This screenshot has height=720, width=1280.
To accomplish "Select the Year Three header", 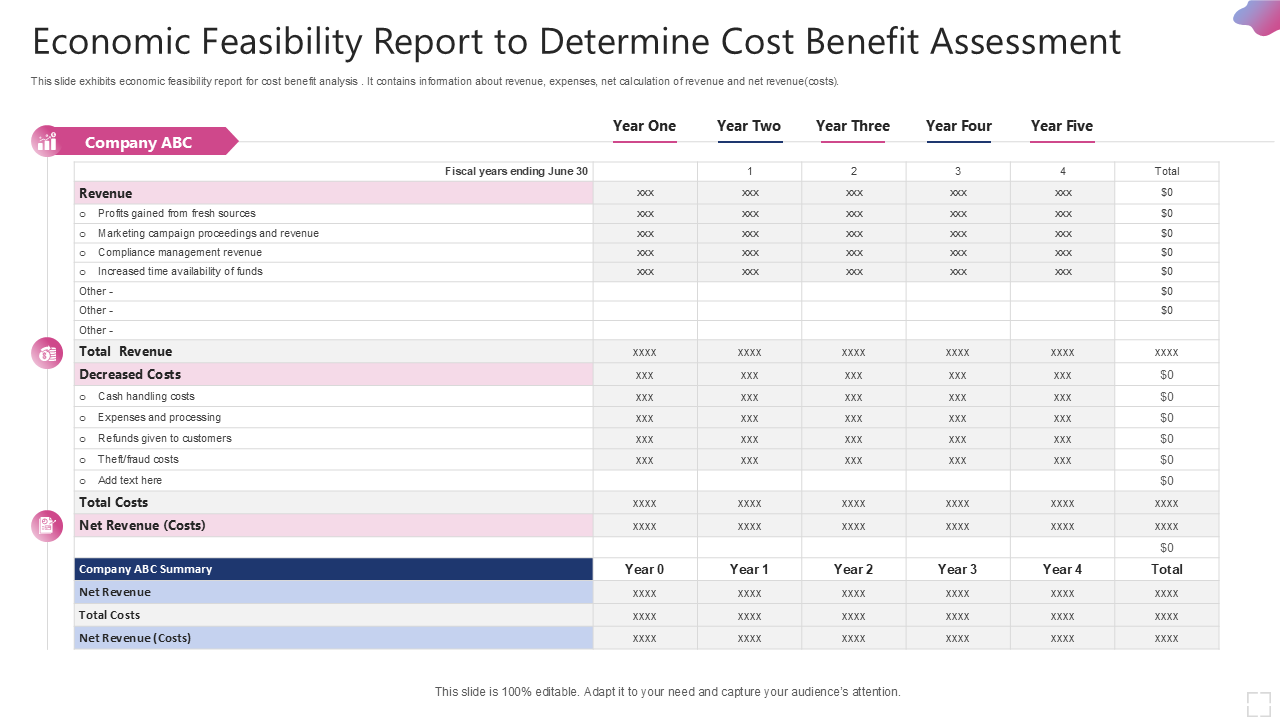I will (x=852, y=126).
